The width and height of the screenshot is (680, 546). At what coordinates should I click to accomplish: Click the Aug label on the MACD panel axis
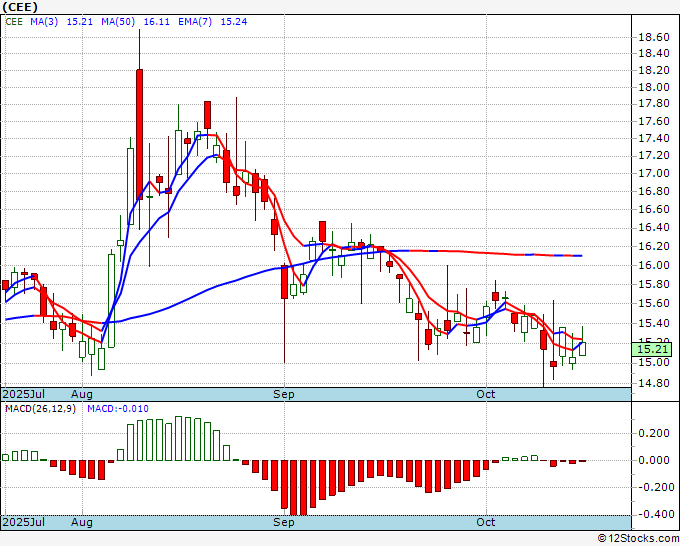click(x=82, y=522)
